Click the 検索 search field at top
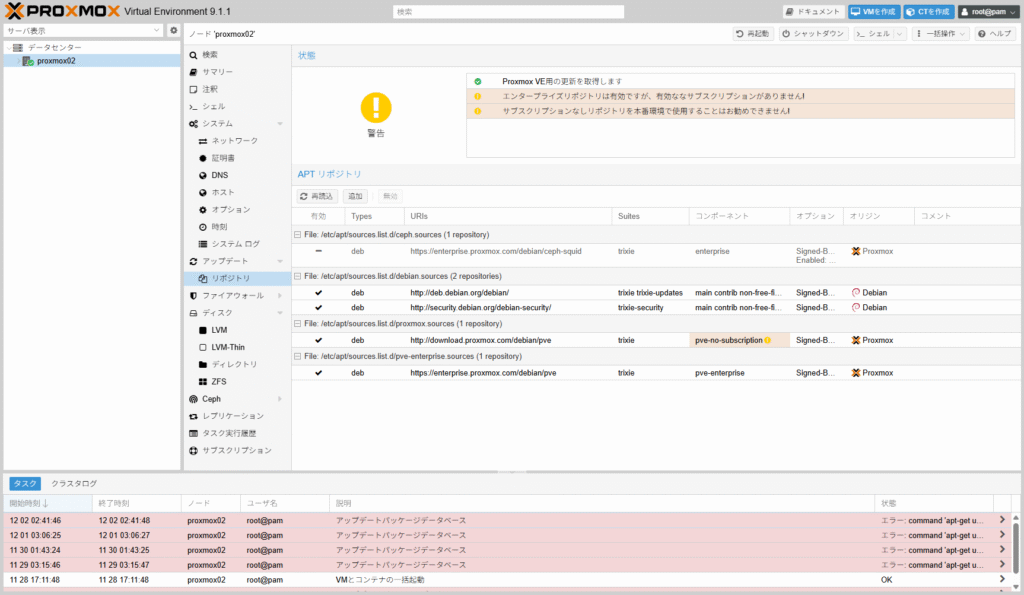The height and width of the screenshot is (595, 1024). (508, 12)
